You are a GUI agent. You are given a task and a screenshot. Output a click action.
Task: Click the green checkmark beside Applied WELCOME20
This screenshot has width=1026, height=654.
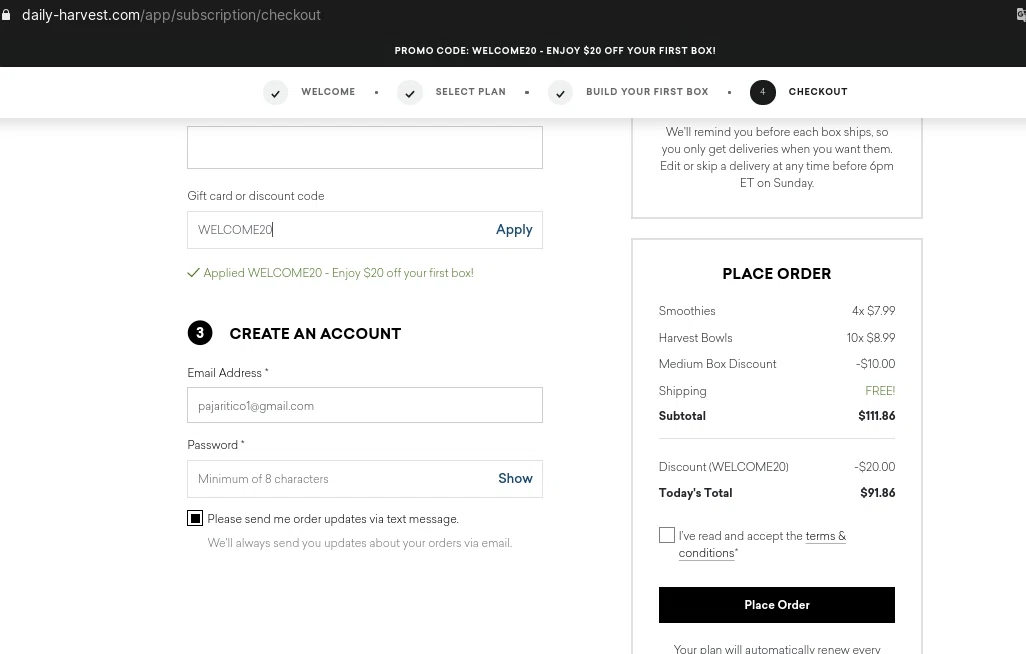coord(193,273)
